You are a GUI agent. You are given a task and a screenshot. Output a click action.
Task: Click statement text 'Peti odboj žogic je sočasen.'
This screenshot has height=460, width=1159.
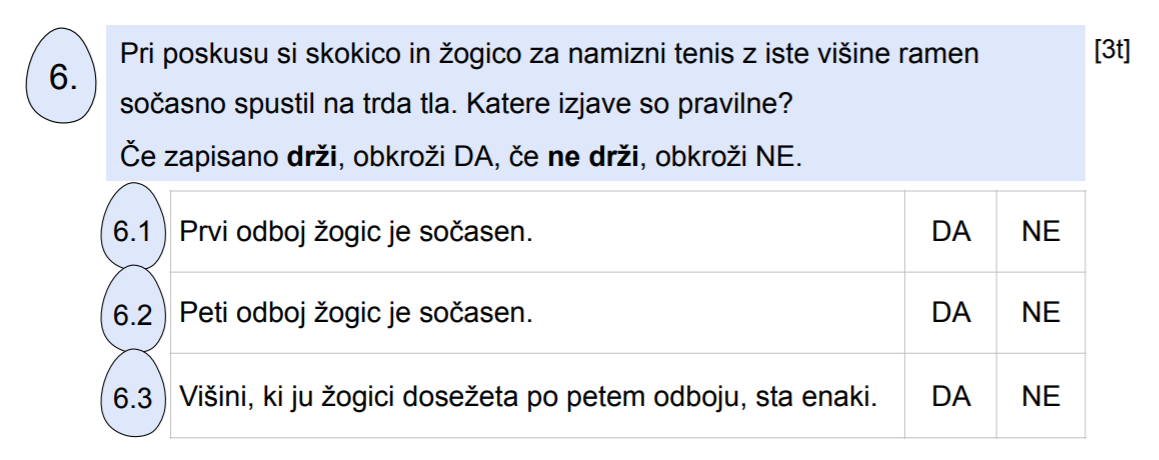coord(356,313)
